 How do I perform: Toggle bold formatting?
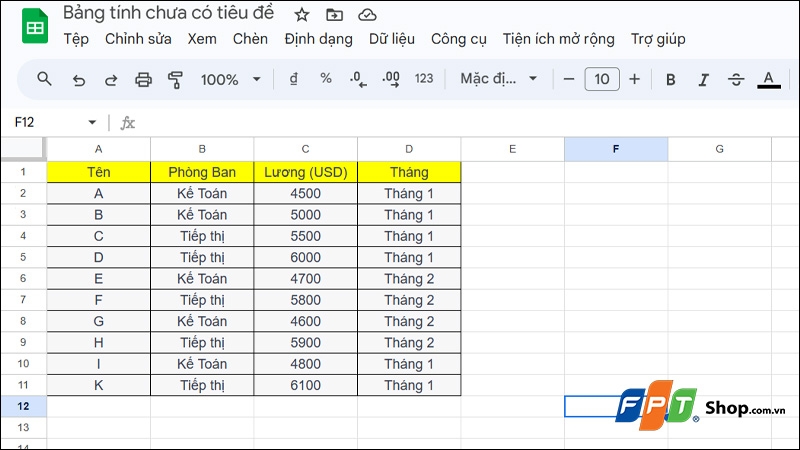point(670,80)
